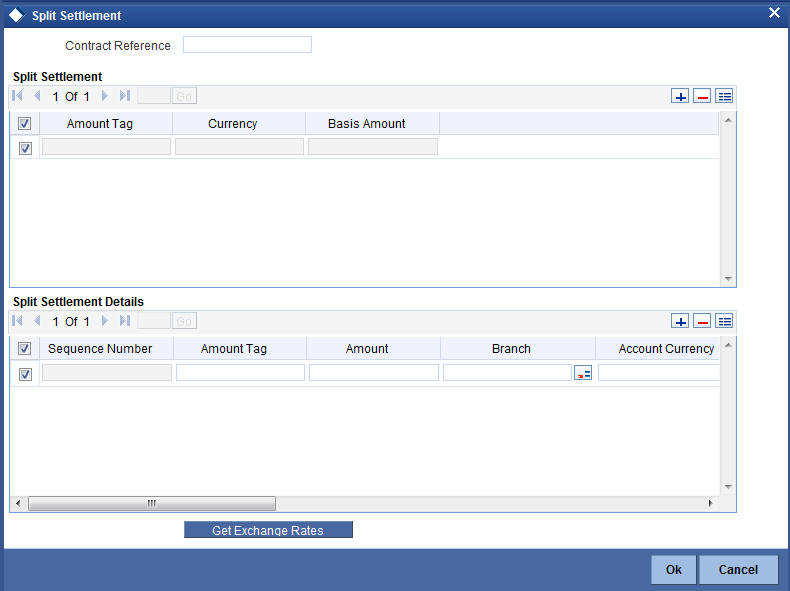
Task: Delete a row from the Split Settlement grid
Action: coord(702,96)
